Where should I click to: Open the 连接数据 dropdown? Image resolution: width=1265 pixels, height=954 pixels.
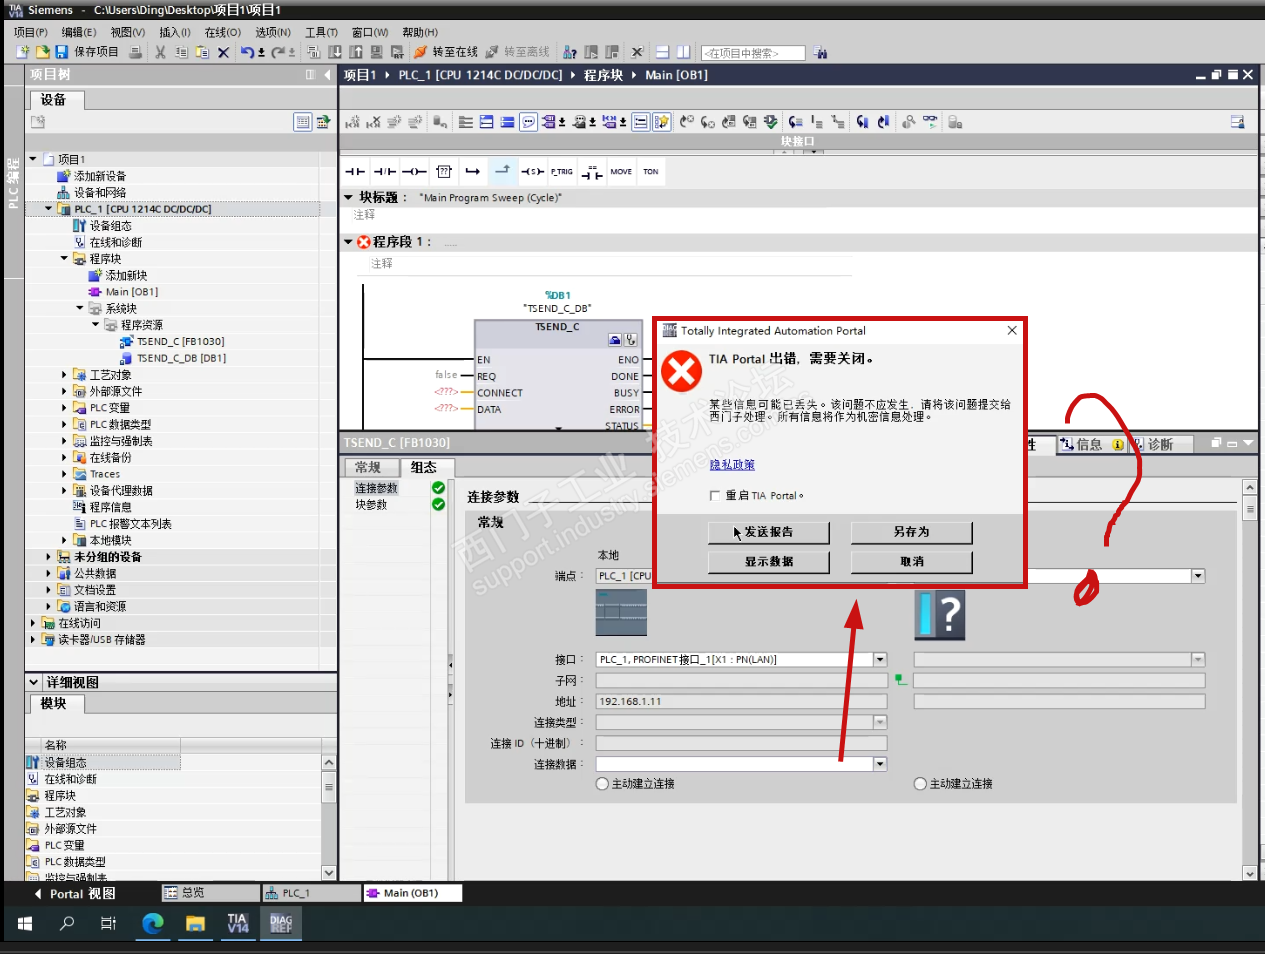click(x=880, y=764)
